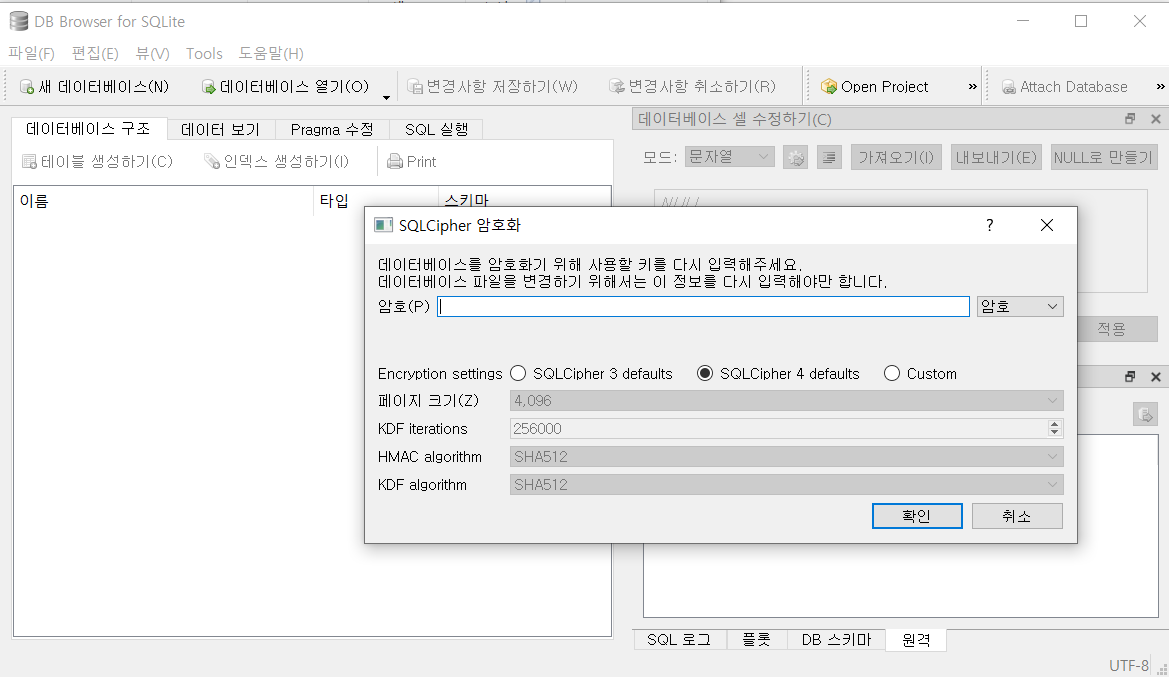
Task: Click the New Database (새 데이터베이스) toolbar button
Action: 95,86
